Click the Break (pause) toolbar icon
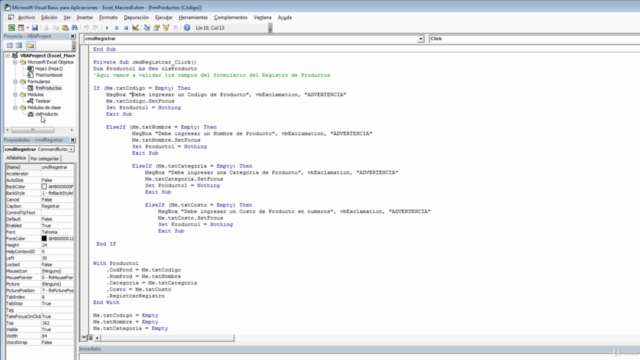The height and width of the screenshot is (360, 640). coord(116,28)
